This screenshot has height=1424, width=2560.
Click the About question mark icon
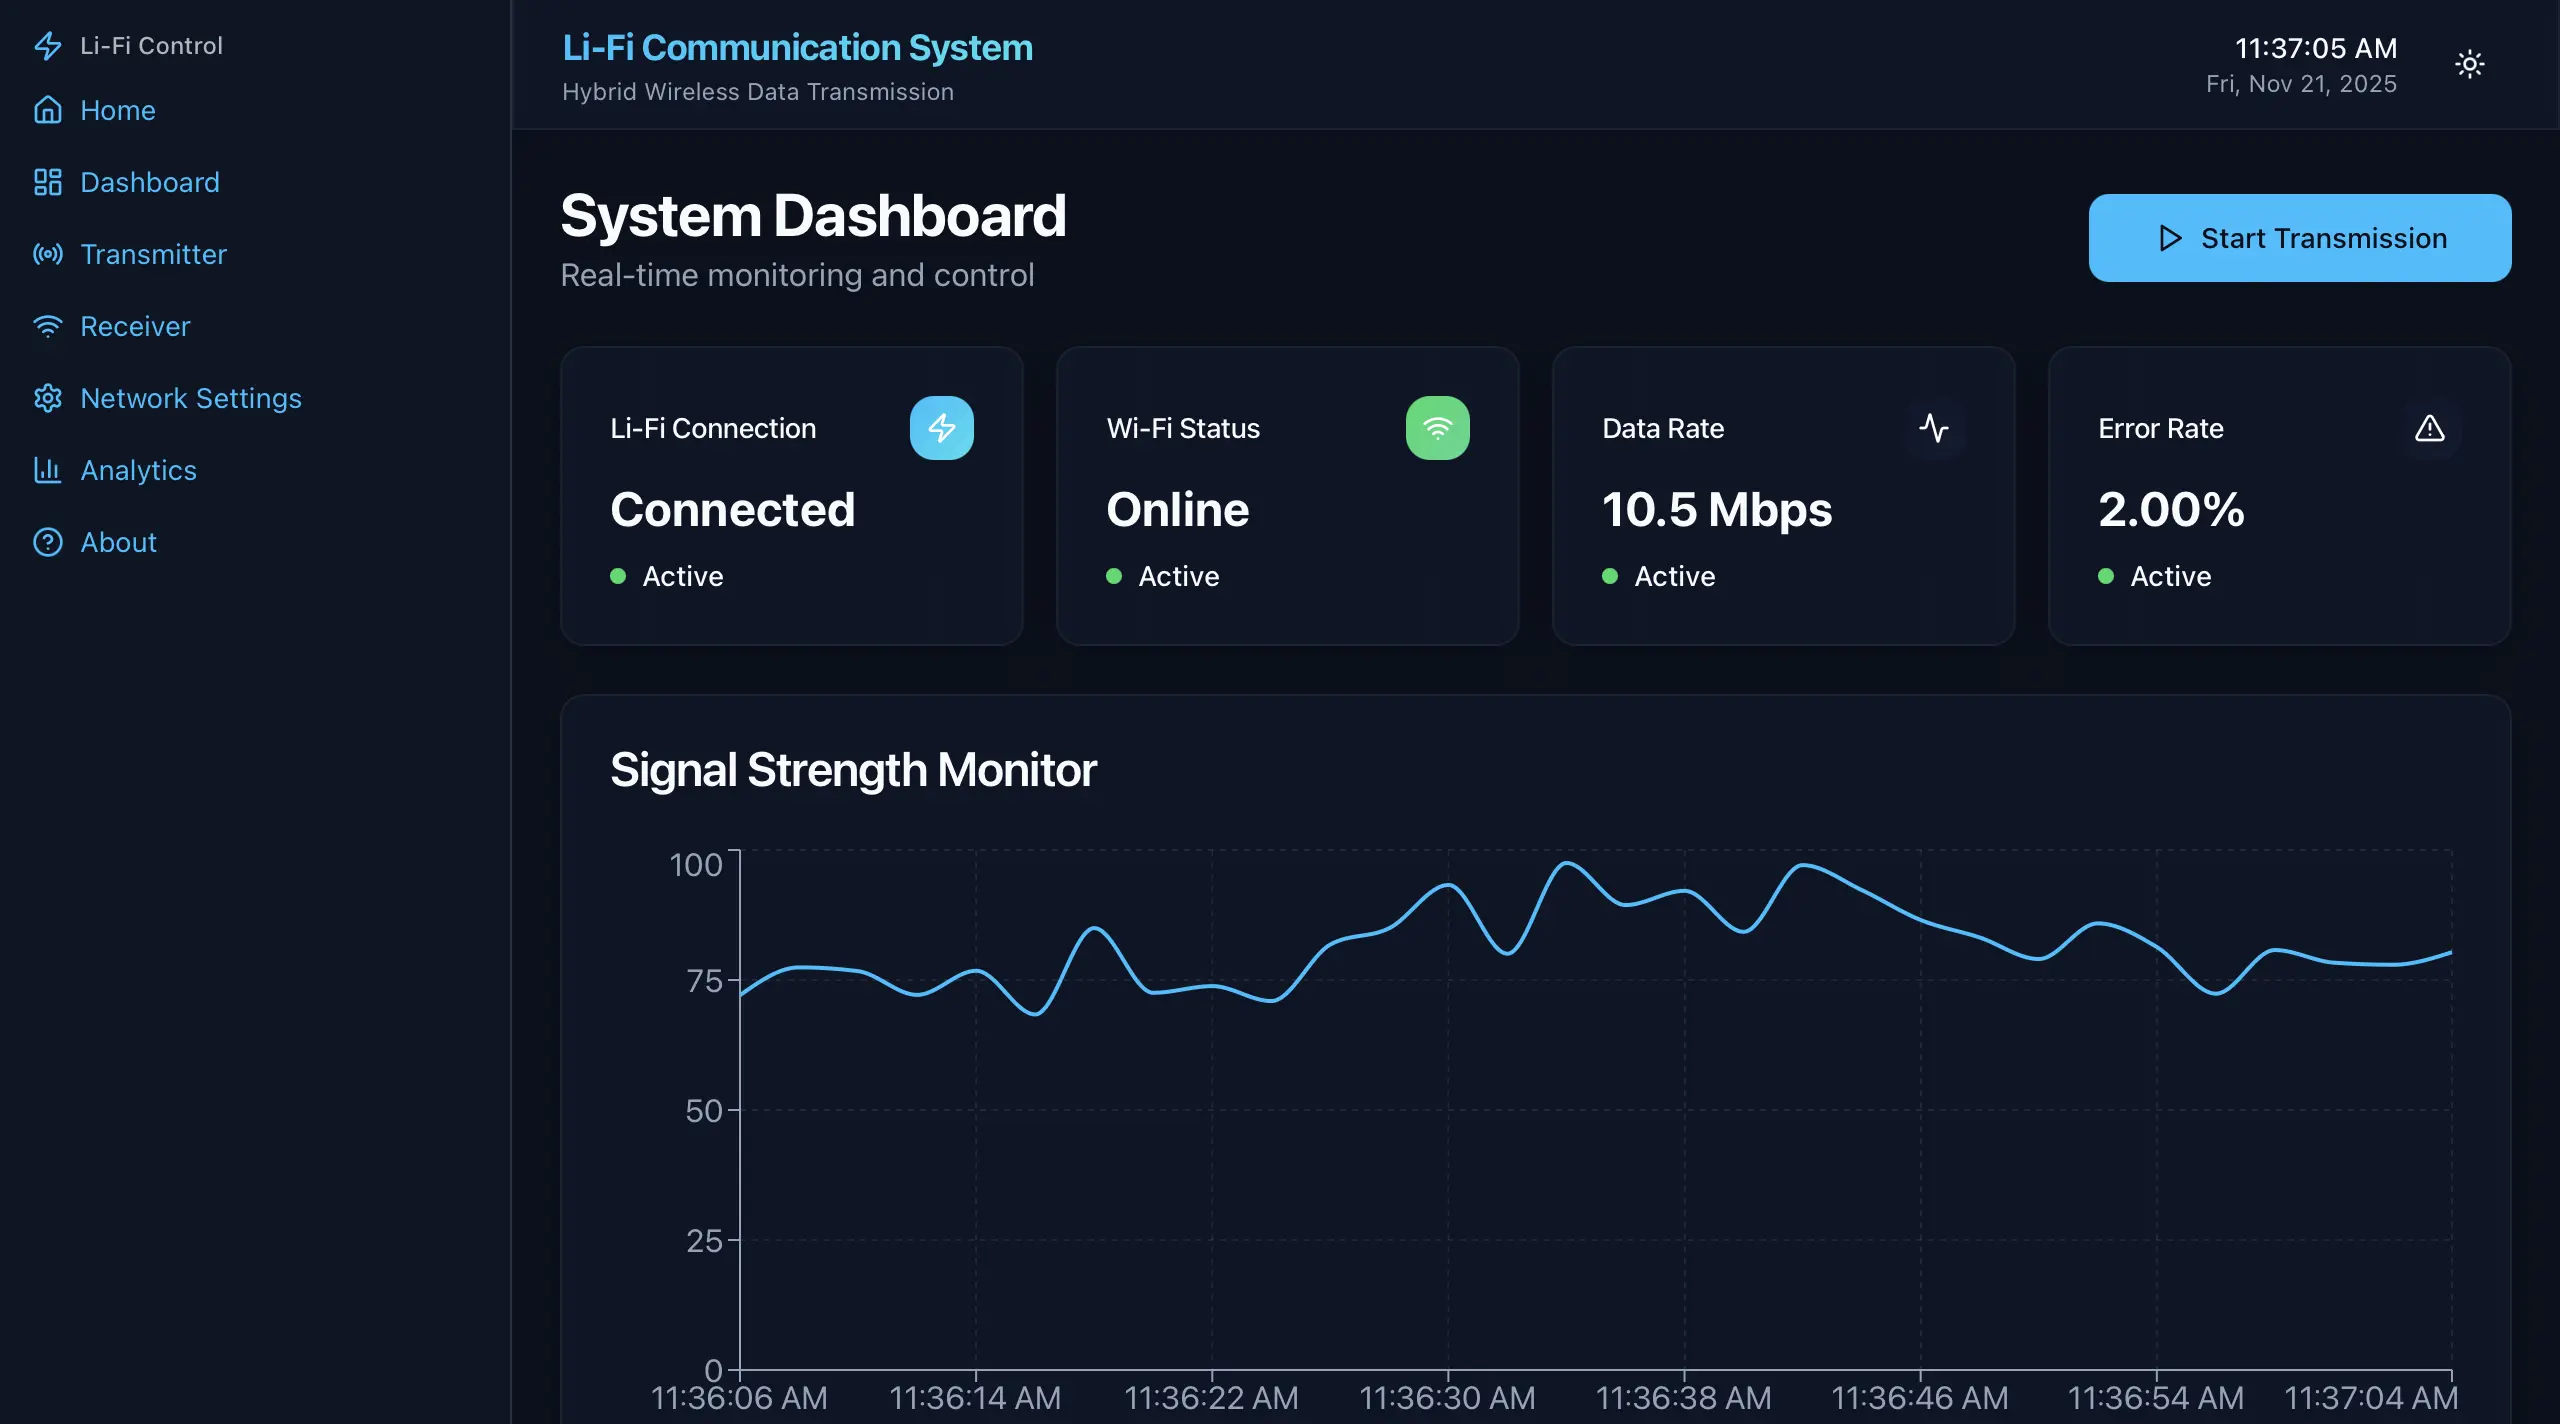coord(47,542)
